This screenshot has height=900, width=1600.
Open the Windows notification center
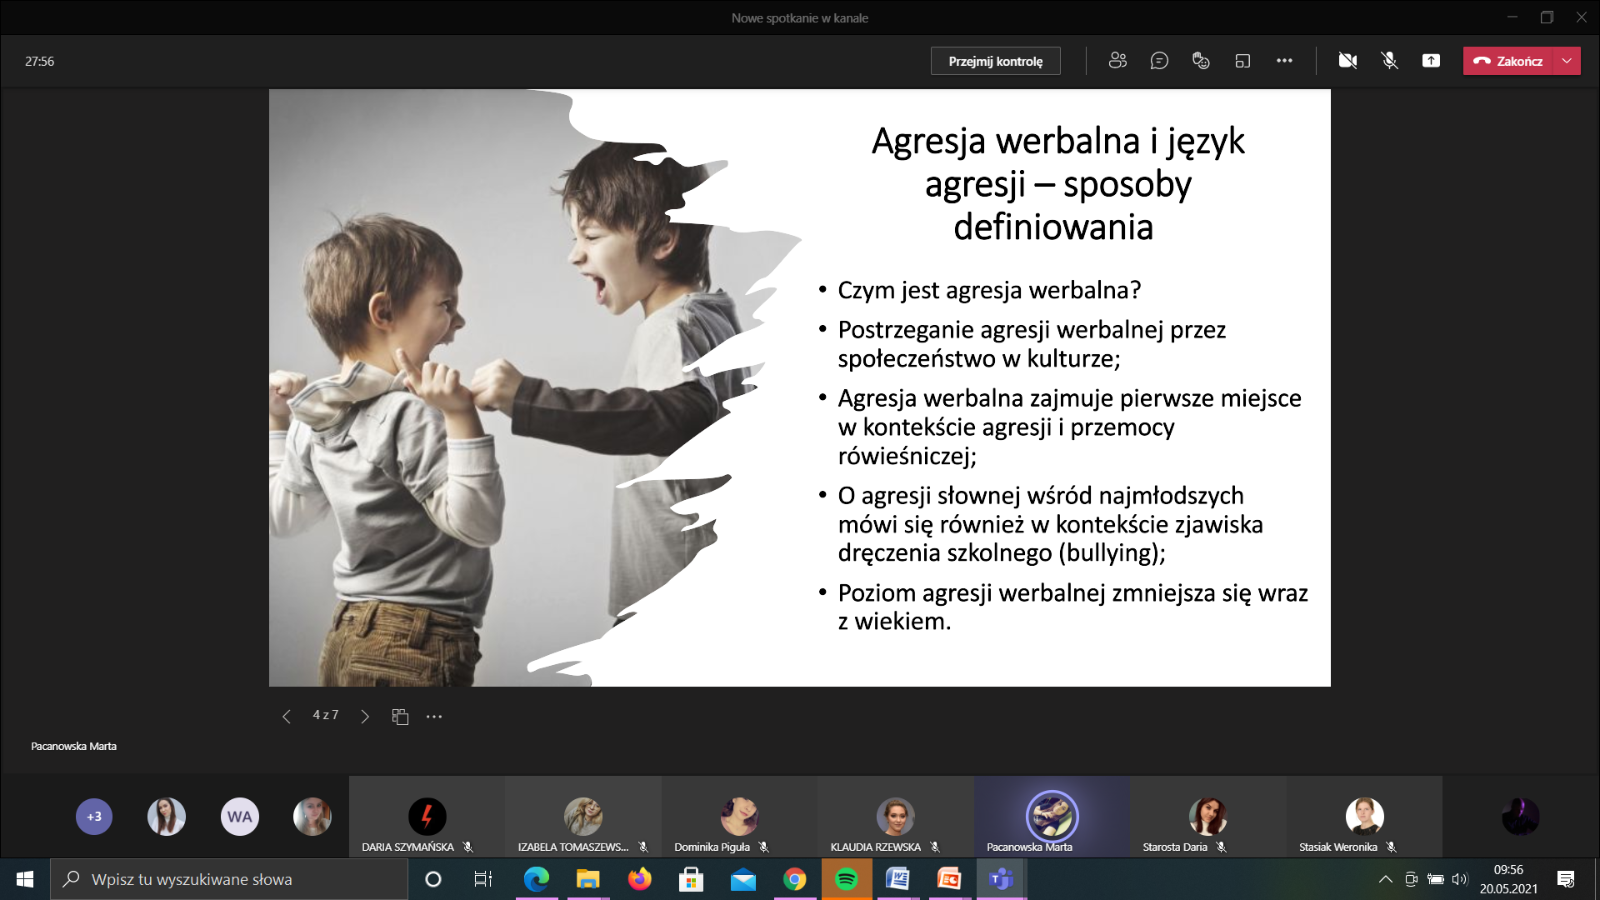coord(1566,879)
